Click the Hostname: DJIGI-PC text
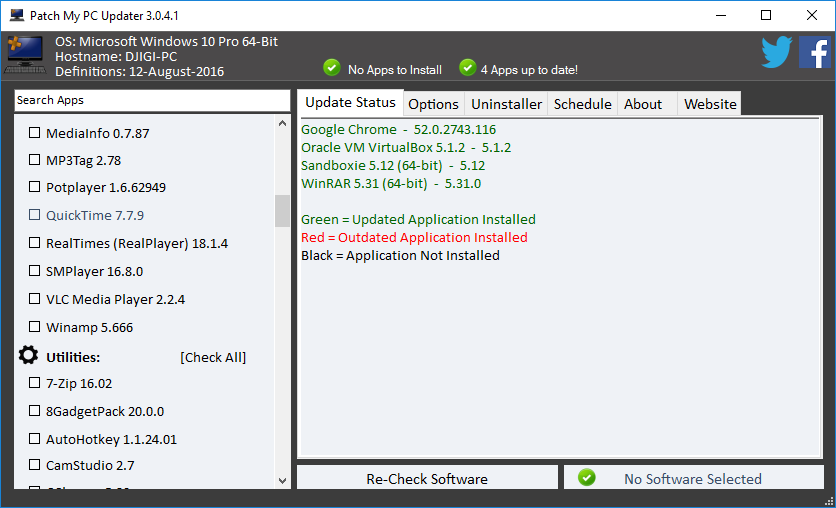Screen dimensions: 836x508 tap(116, 57)
